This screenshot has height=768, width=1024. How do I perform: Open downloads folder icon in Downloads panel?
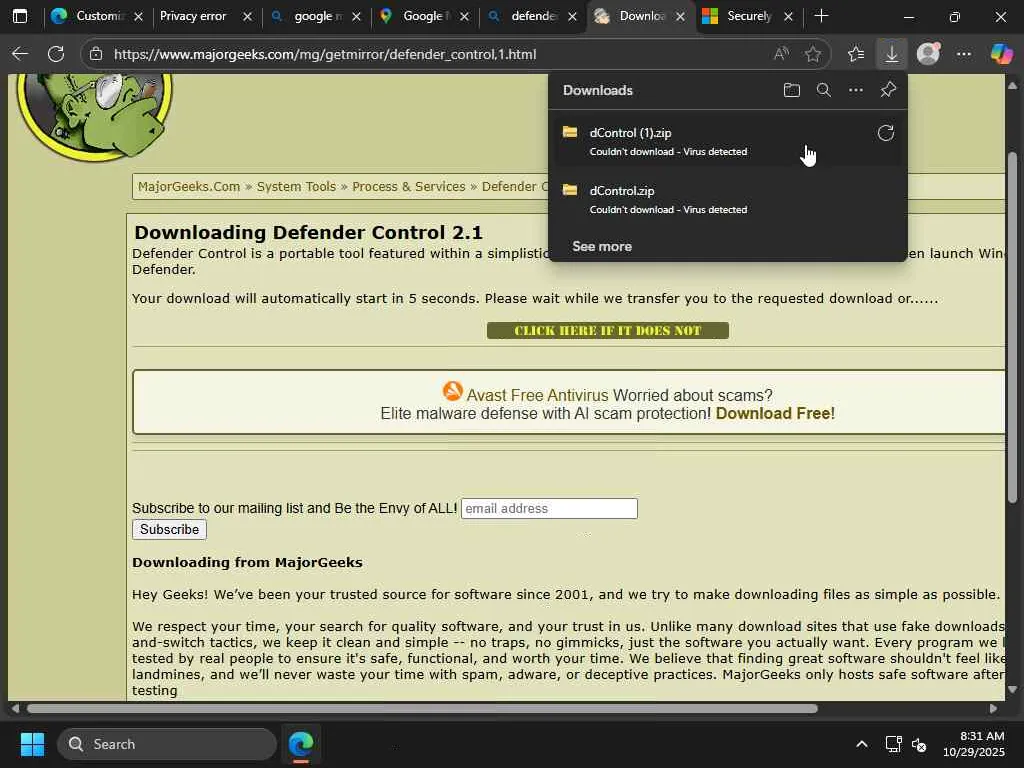pyautogui.click(x=792, y=90)
